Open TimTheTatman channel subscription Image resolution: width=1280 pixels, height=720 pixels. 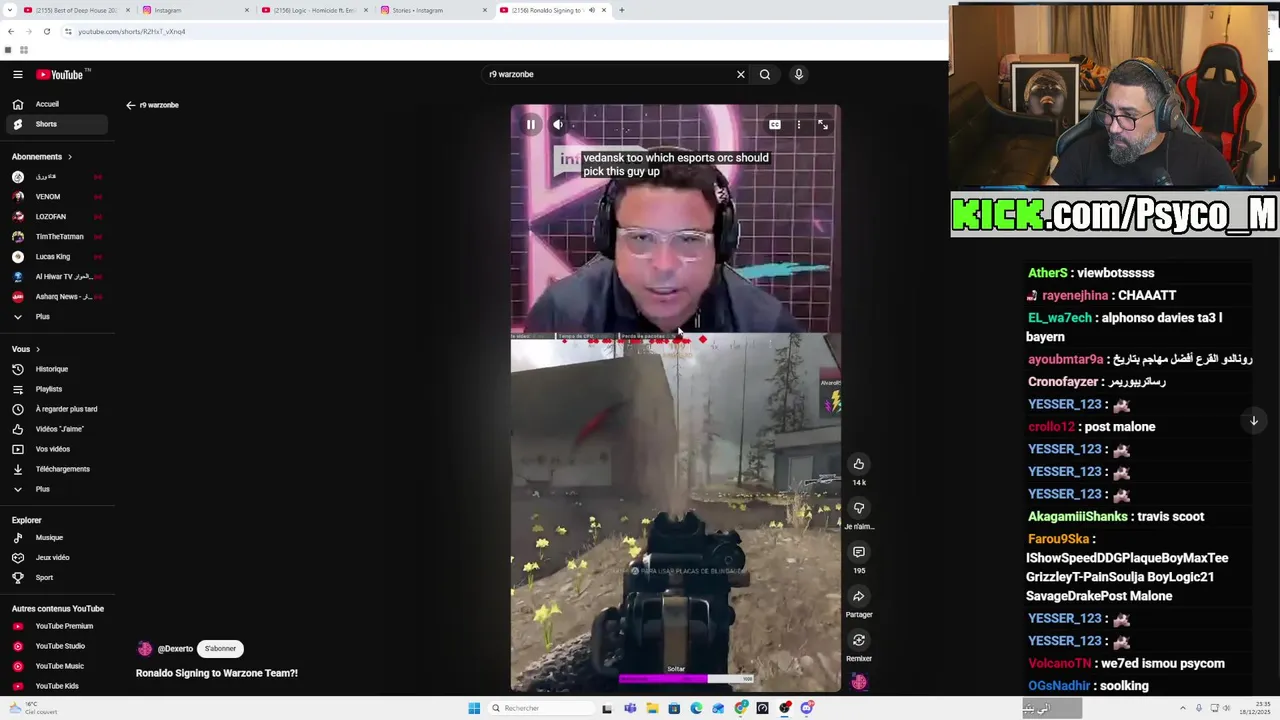[56, 237]
